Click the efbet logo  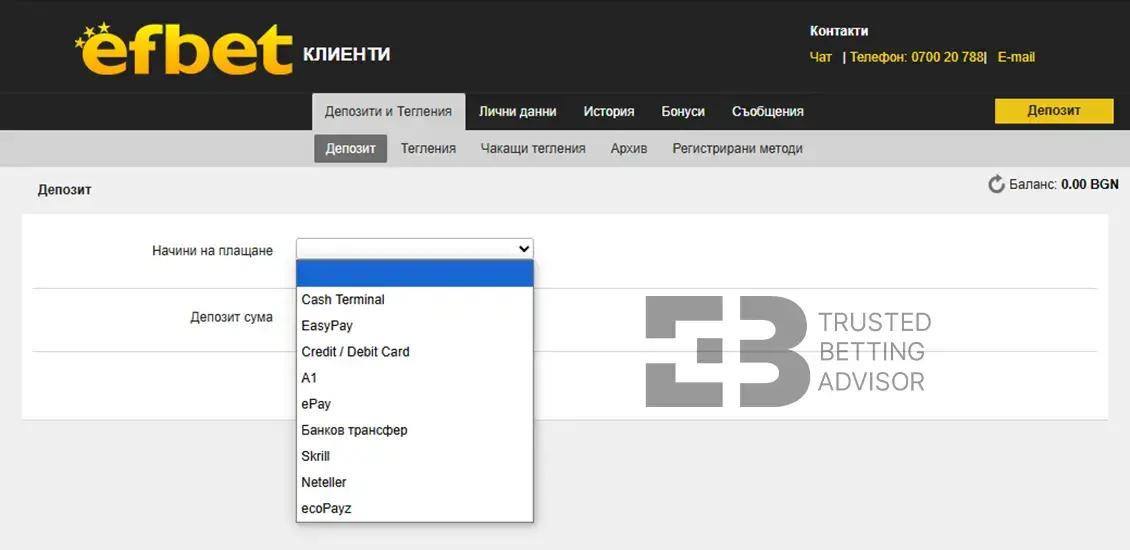184,48
